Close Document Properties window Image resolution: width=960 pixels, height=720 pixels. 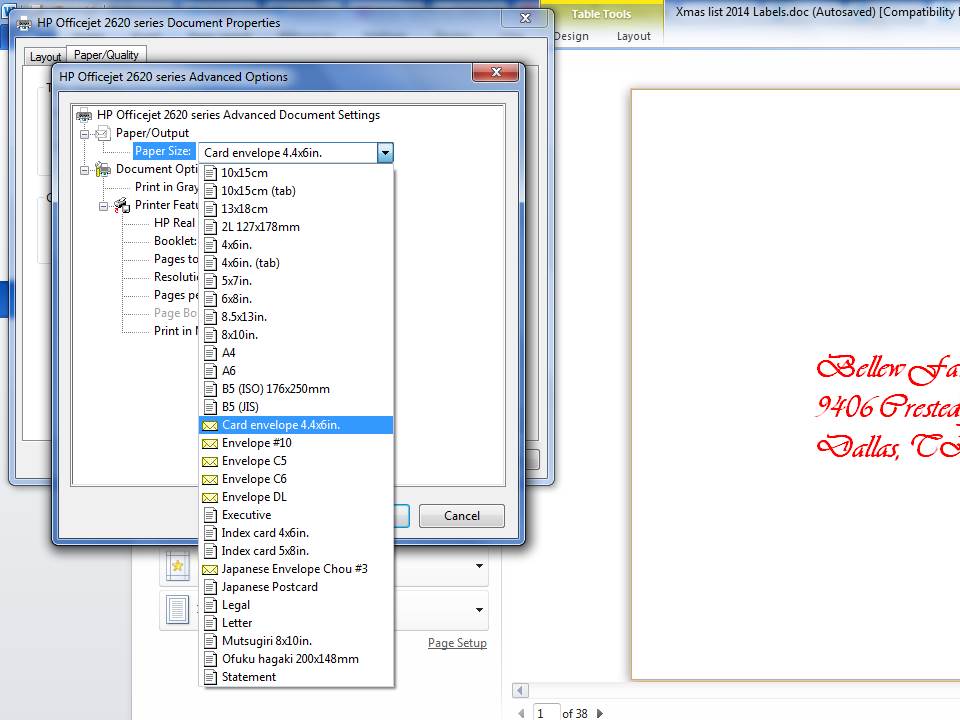click(525, 18)
